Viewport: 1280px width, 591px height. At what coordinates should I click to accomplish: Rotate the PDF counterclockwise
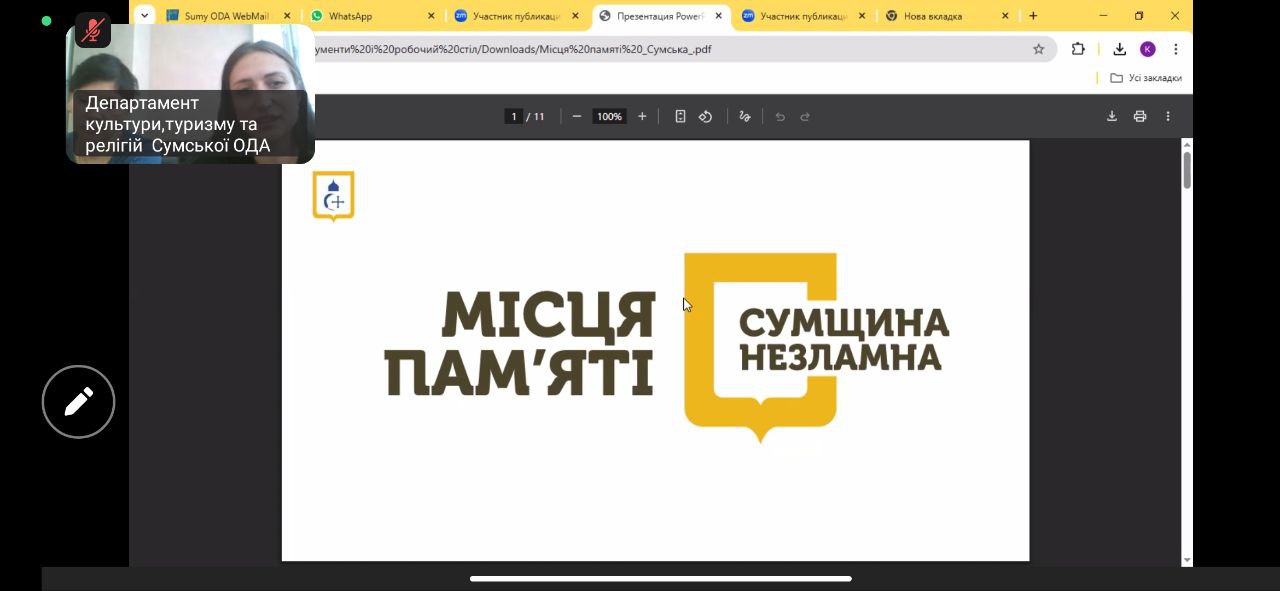coord(705,116)
